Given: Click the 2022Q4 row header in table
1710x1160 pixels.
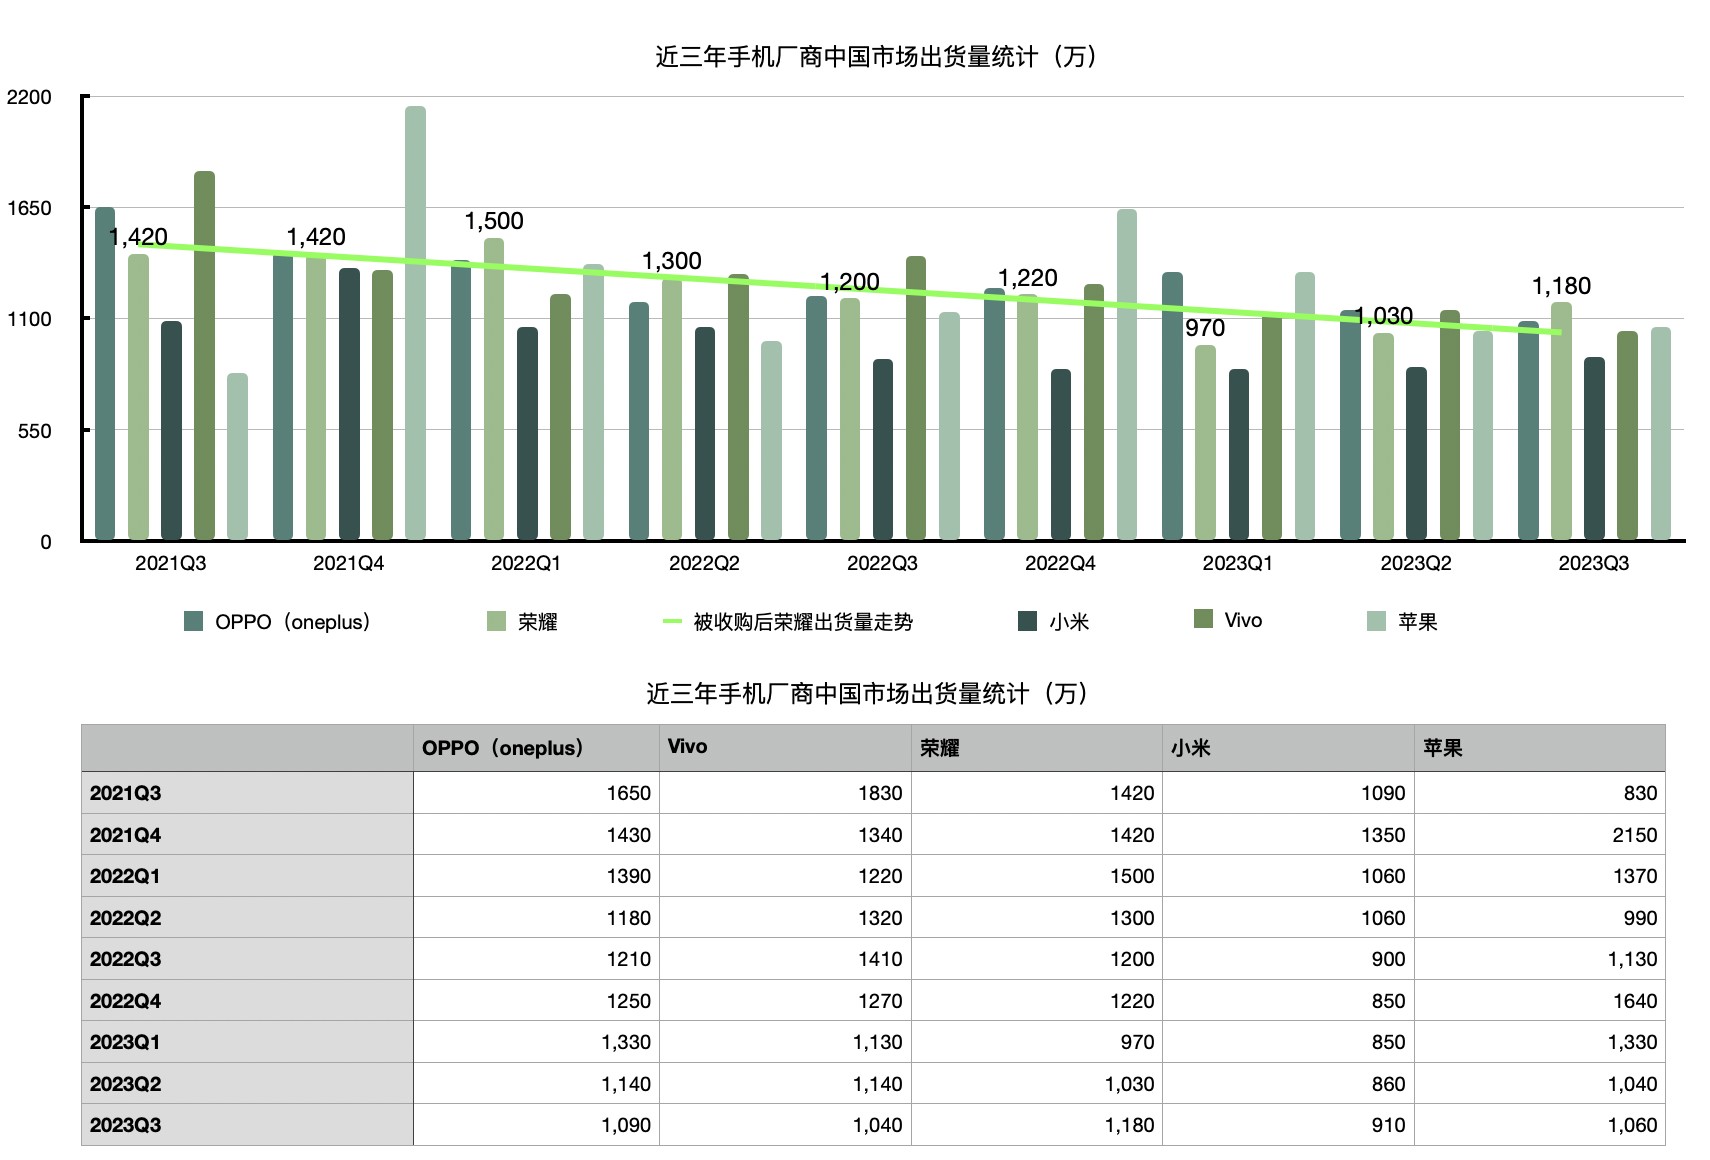Looking at the screenshot, I should pos(247,1001).
